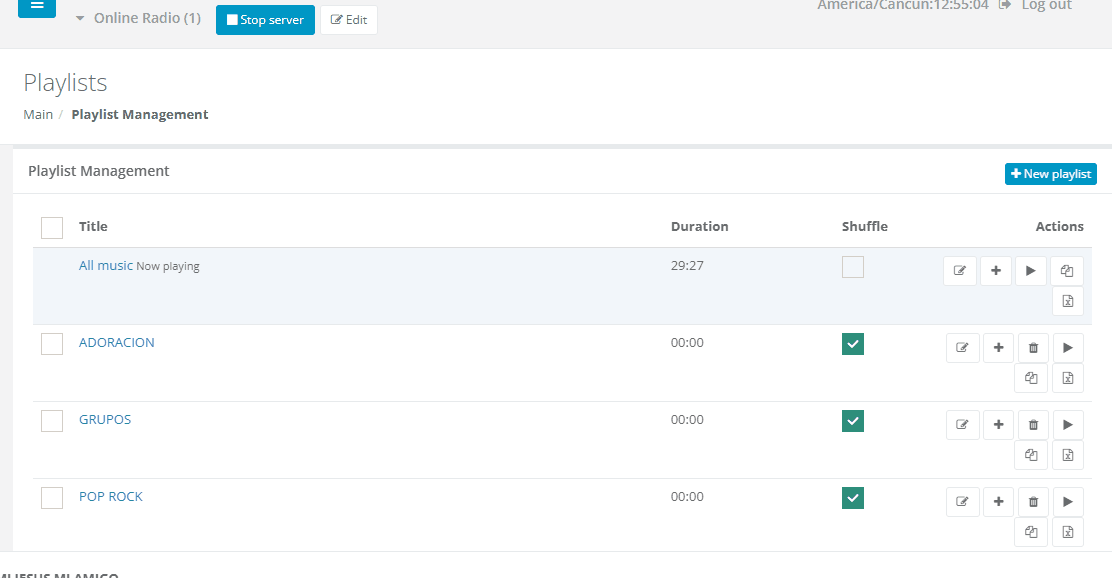Delete the GRUPOS playlist
The height and width of the screenshot is (578, 1112).
[x=1033, y=426]
